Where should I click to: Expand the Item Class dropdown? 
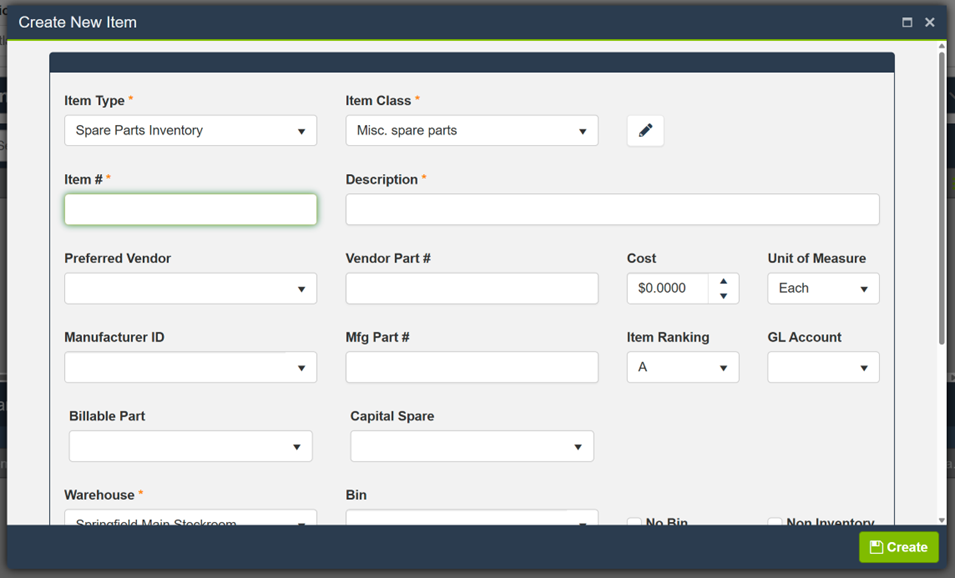[x=471, y=131]
